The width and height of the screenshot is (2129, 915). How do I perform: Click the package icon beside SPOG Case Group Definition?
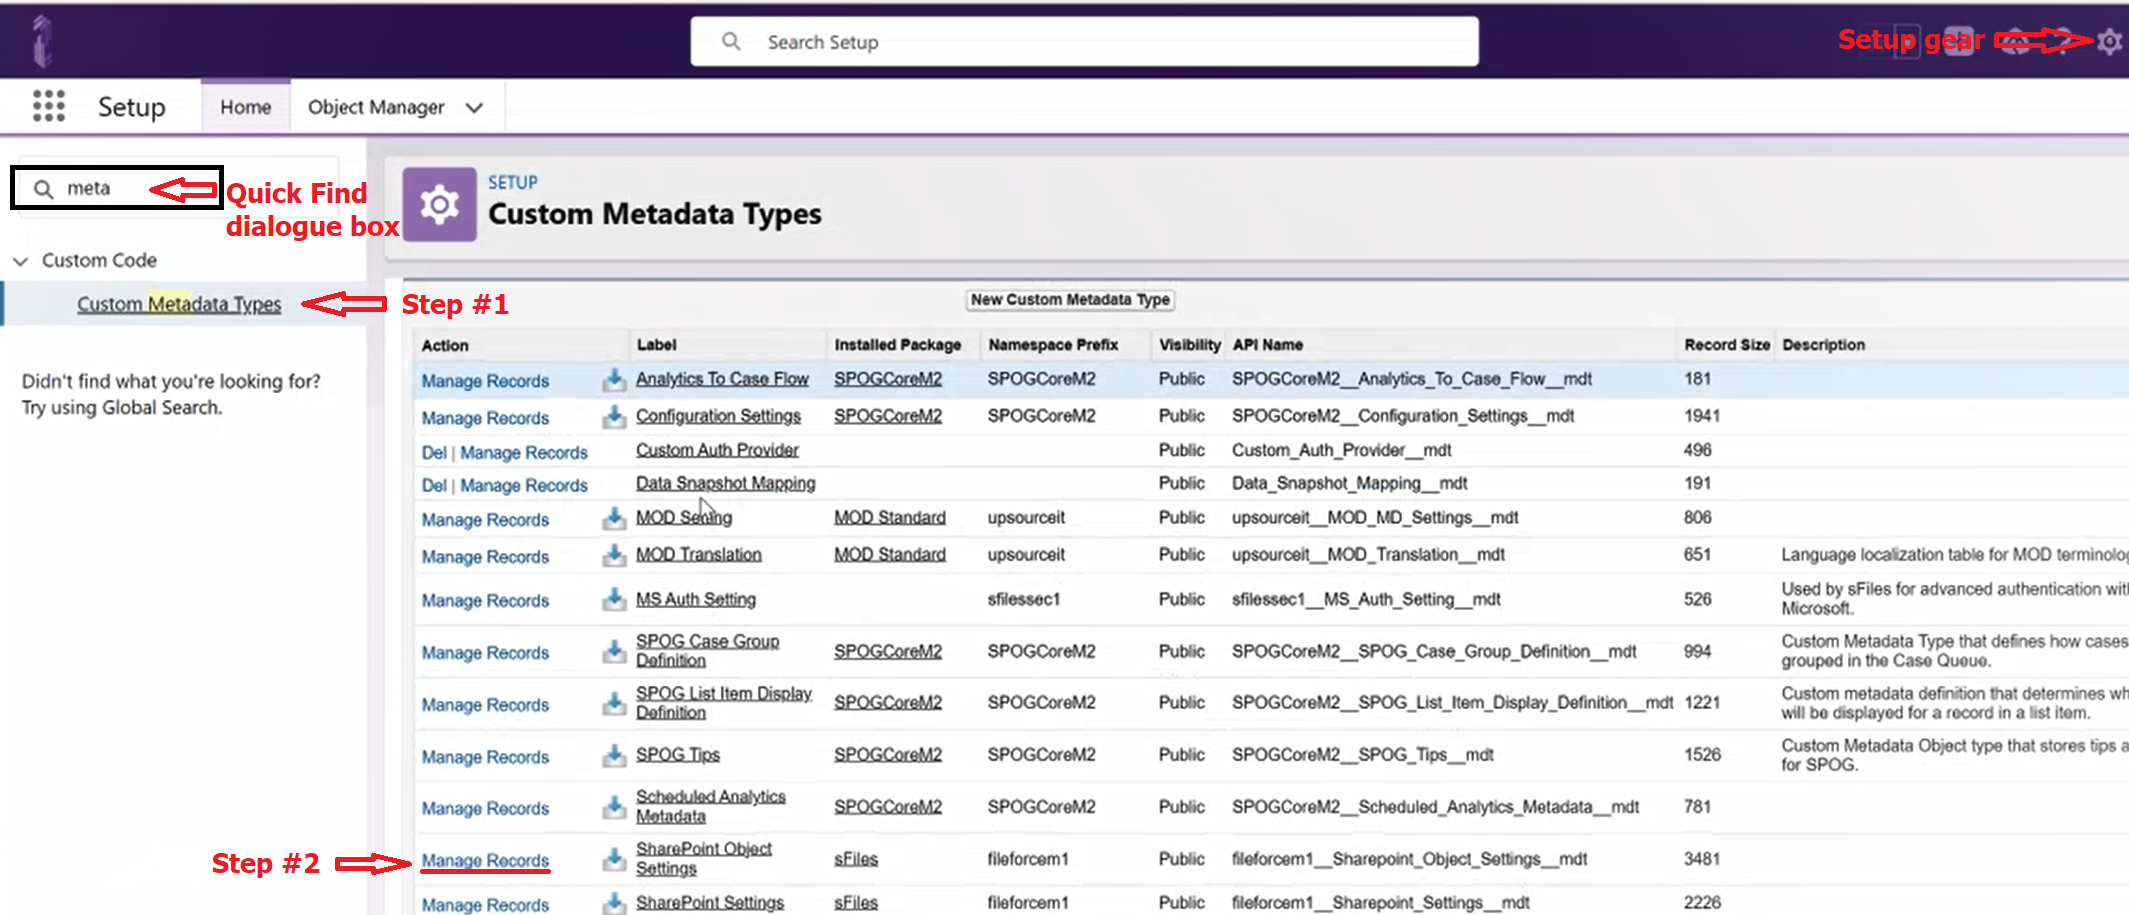point(614,651)
